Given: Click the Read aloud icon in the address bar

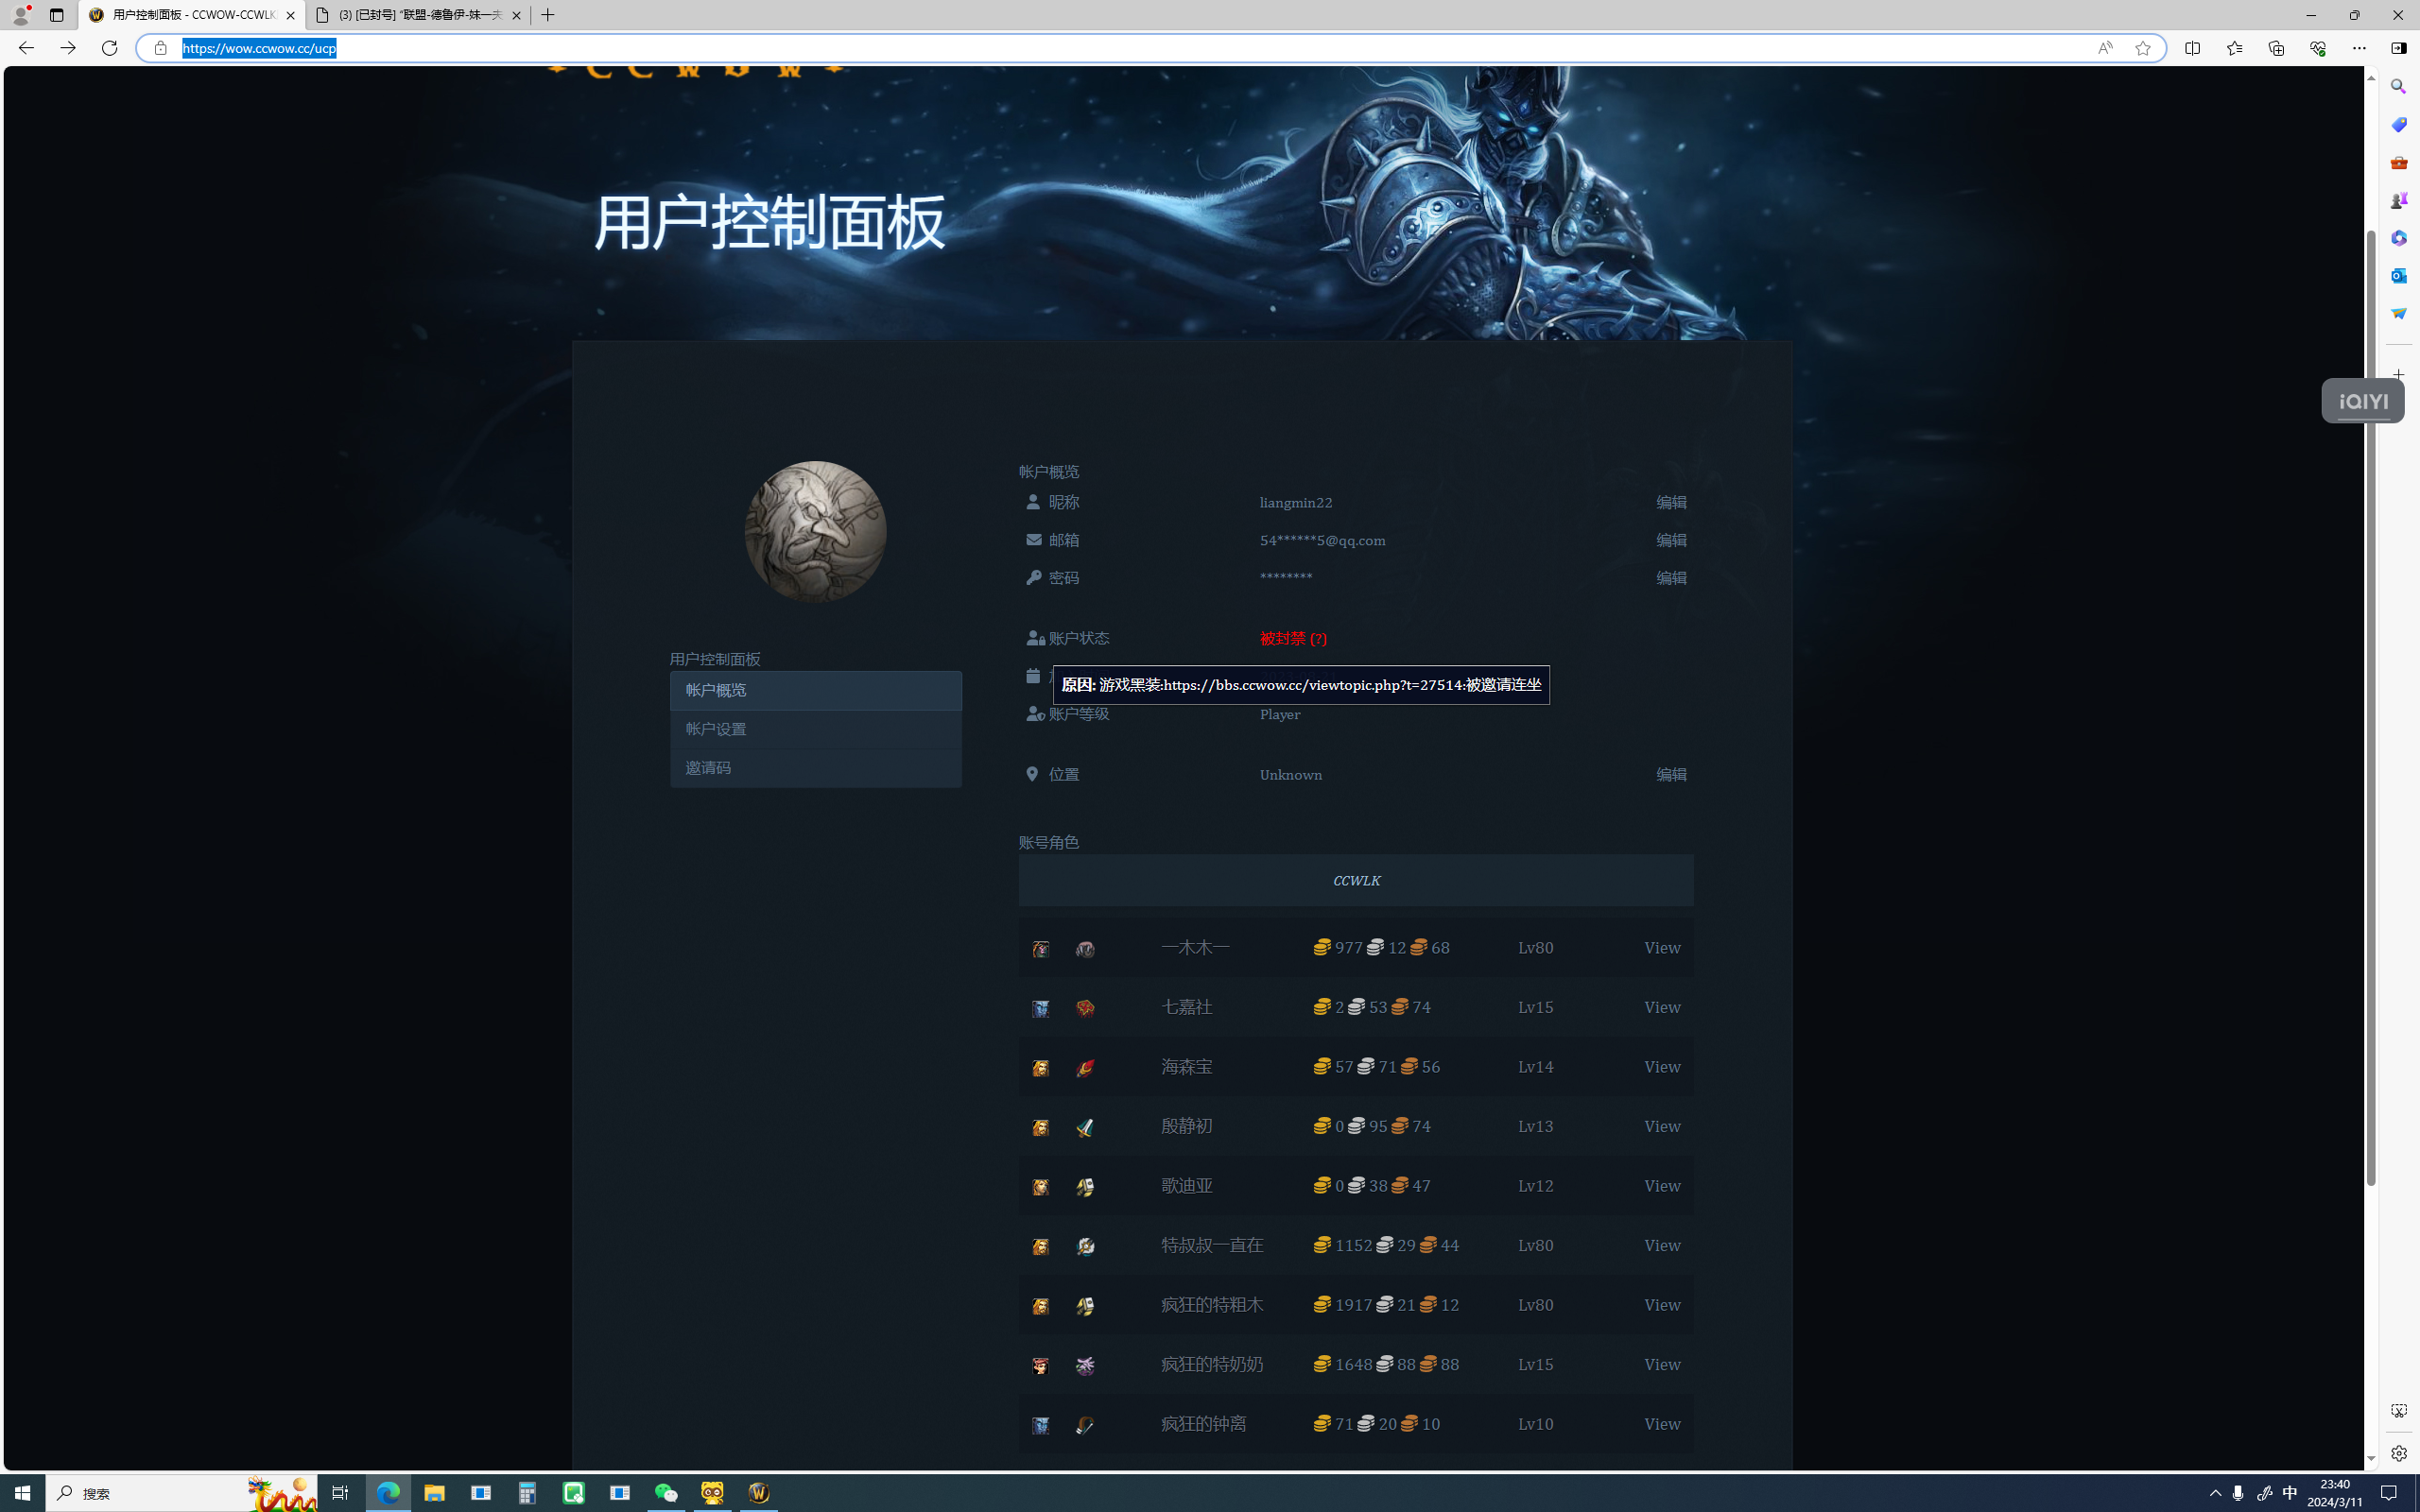Looking at the screenshot, I should tap(2105, 48).
